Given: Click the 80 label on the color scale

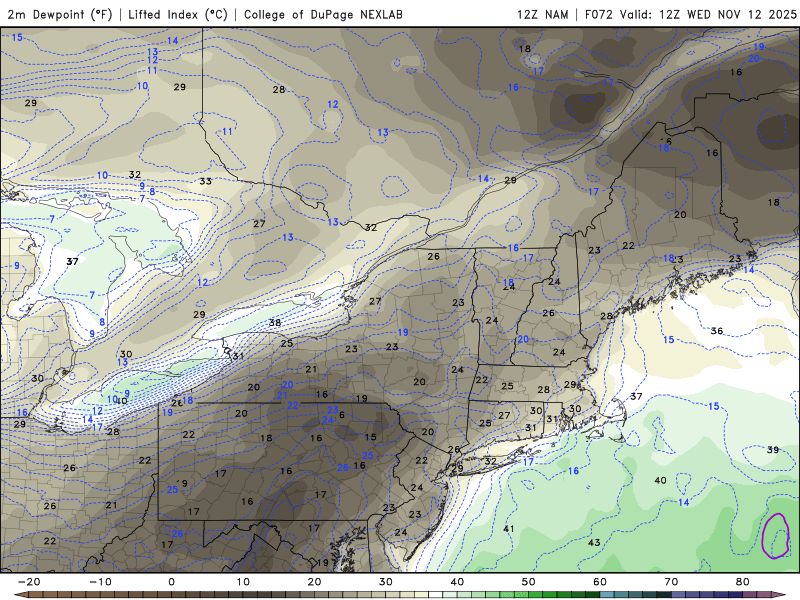Looking at the screenshot, I should [x=743, y=582].
